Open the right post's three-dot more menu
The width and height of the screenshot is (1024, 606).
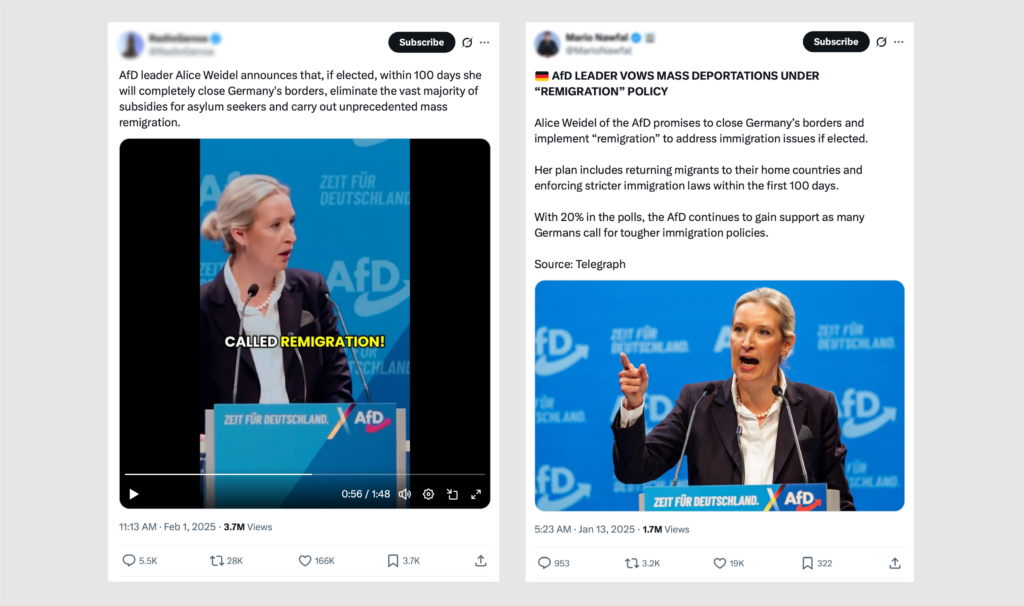tap(899, 42)
